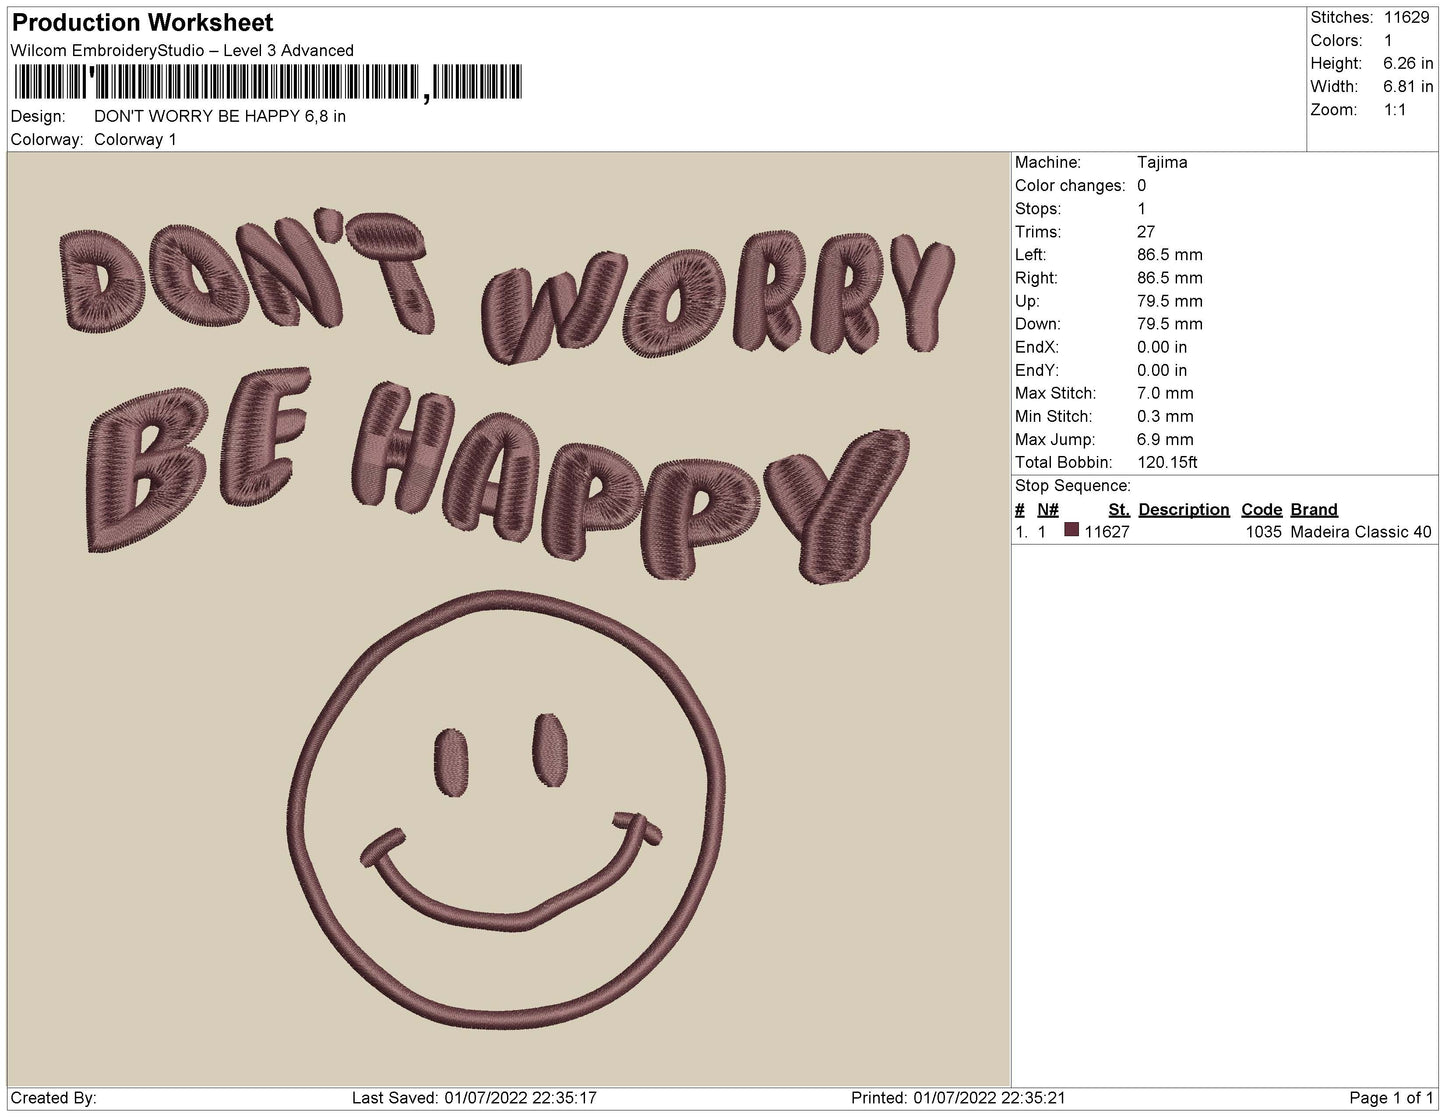The image size is (1445, 1117).
Task: Click the Up value 79.5 mm
Action: tap(1170, 301)
